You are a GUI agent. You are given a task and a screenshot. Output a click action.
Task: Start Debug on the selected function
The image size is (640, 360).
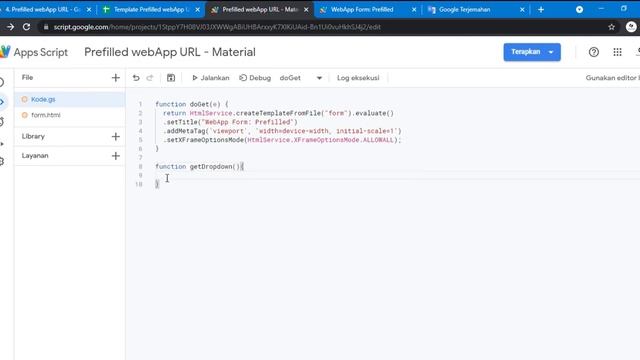click(255, 78)
